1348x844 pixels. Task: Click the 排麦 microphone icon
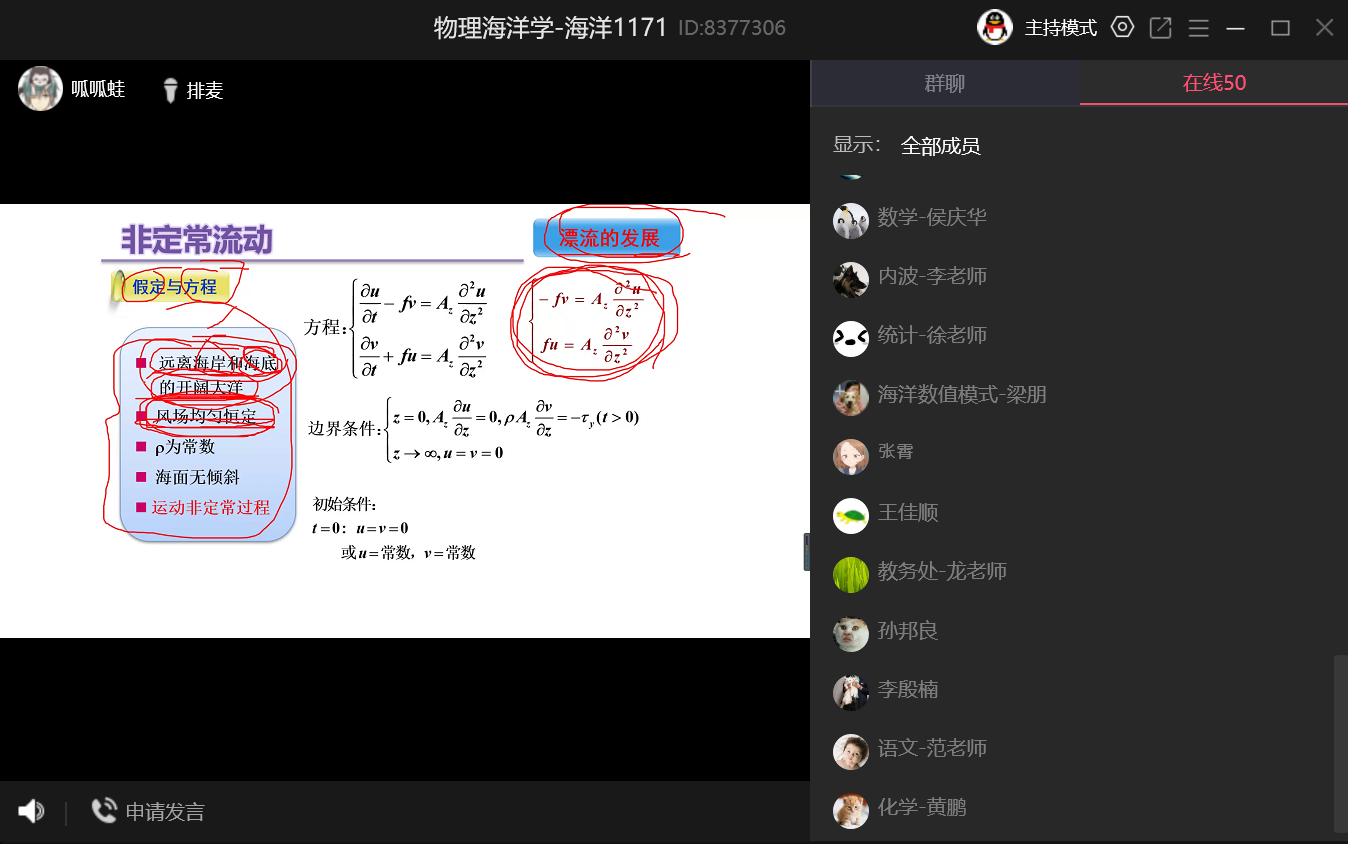point(170,90)
